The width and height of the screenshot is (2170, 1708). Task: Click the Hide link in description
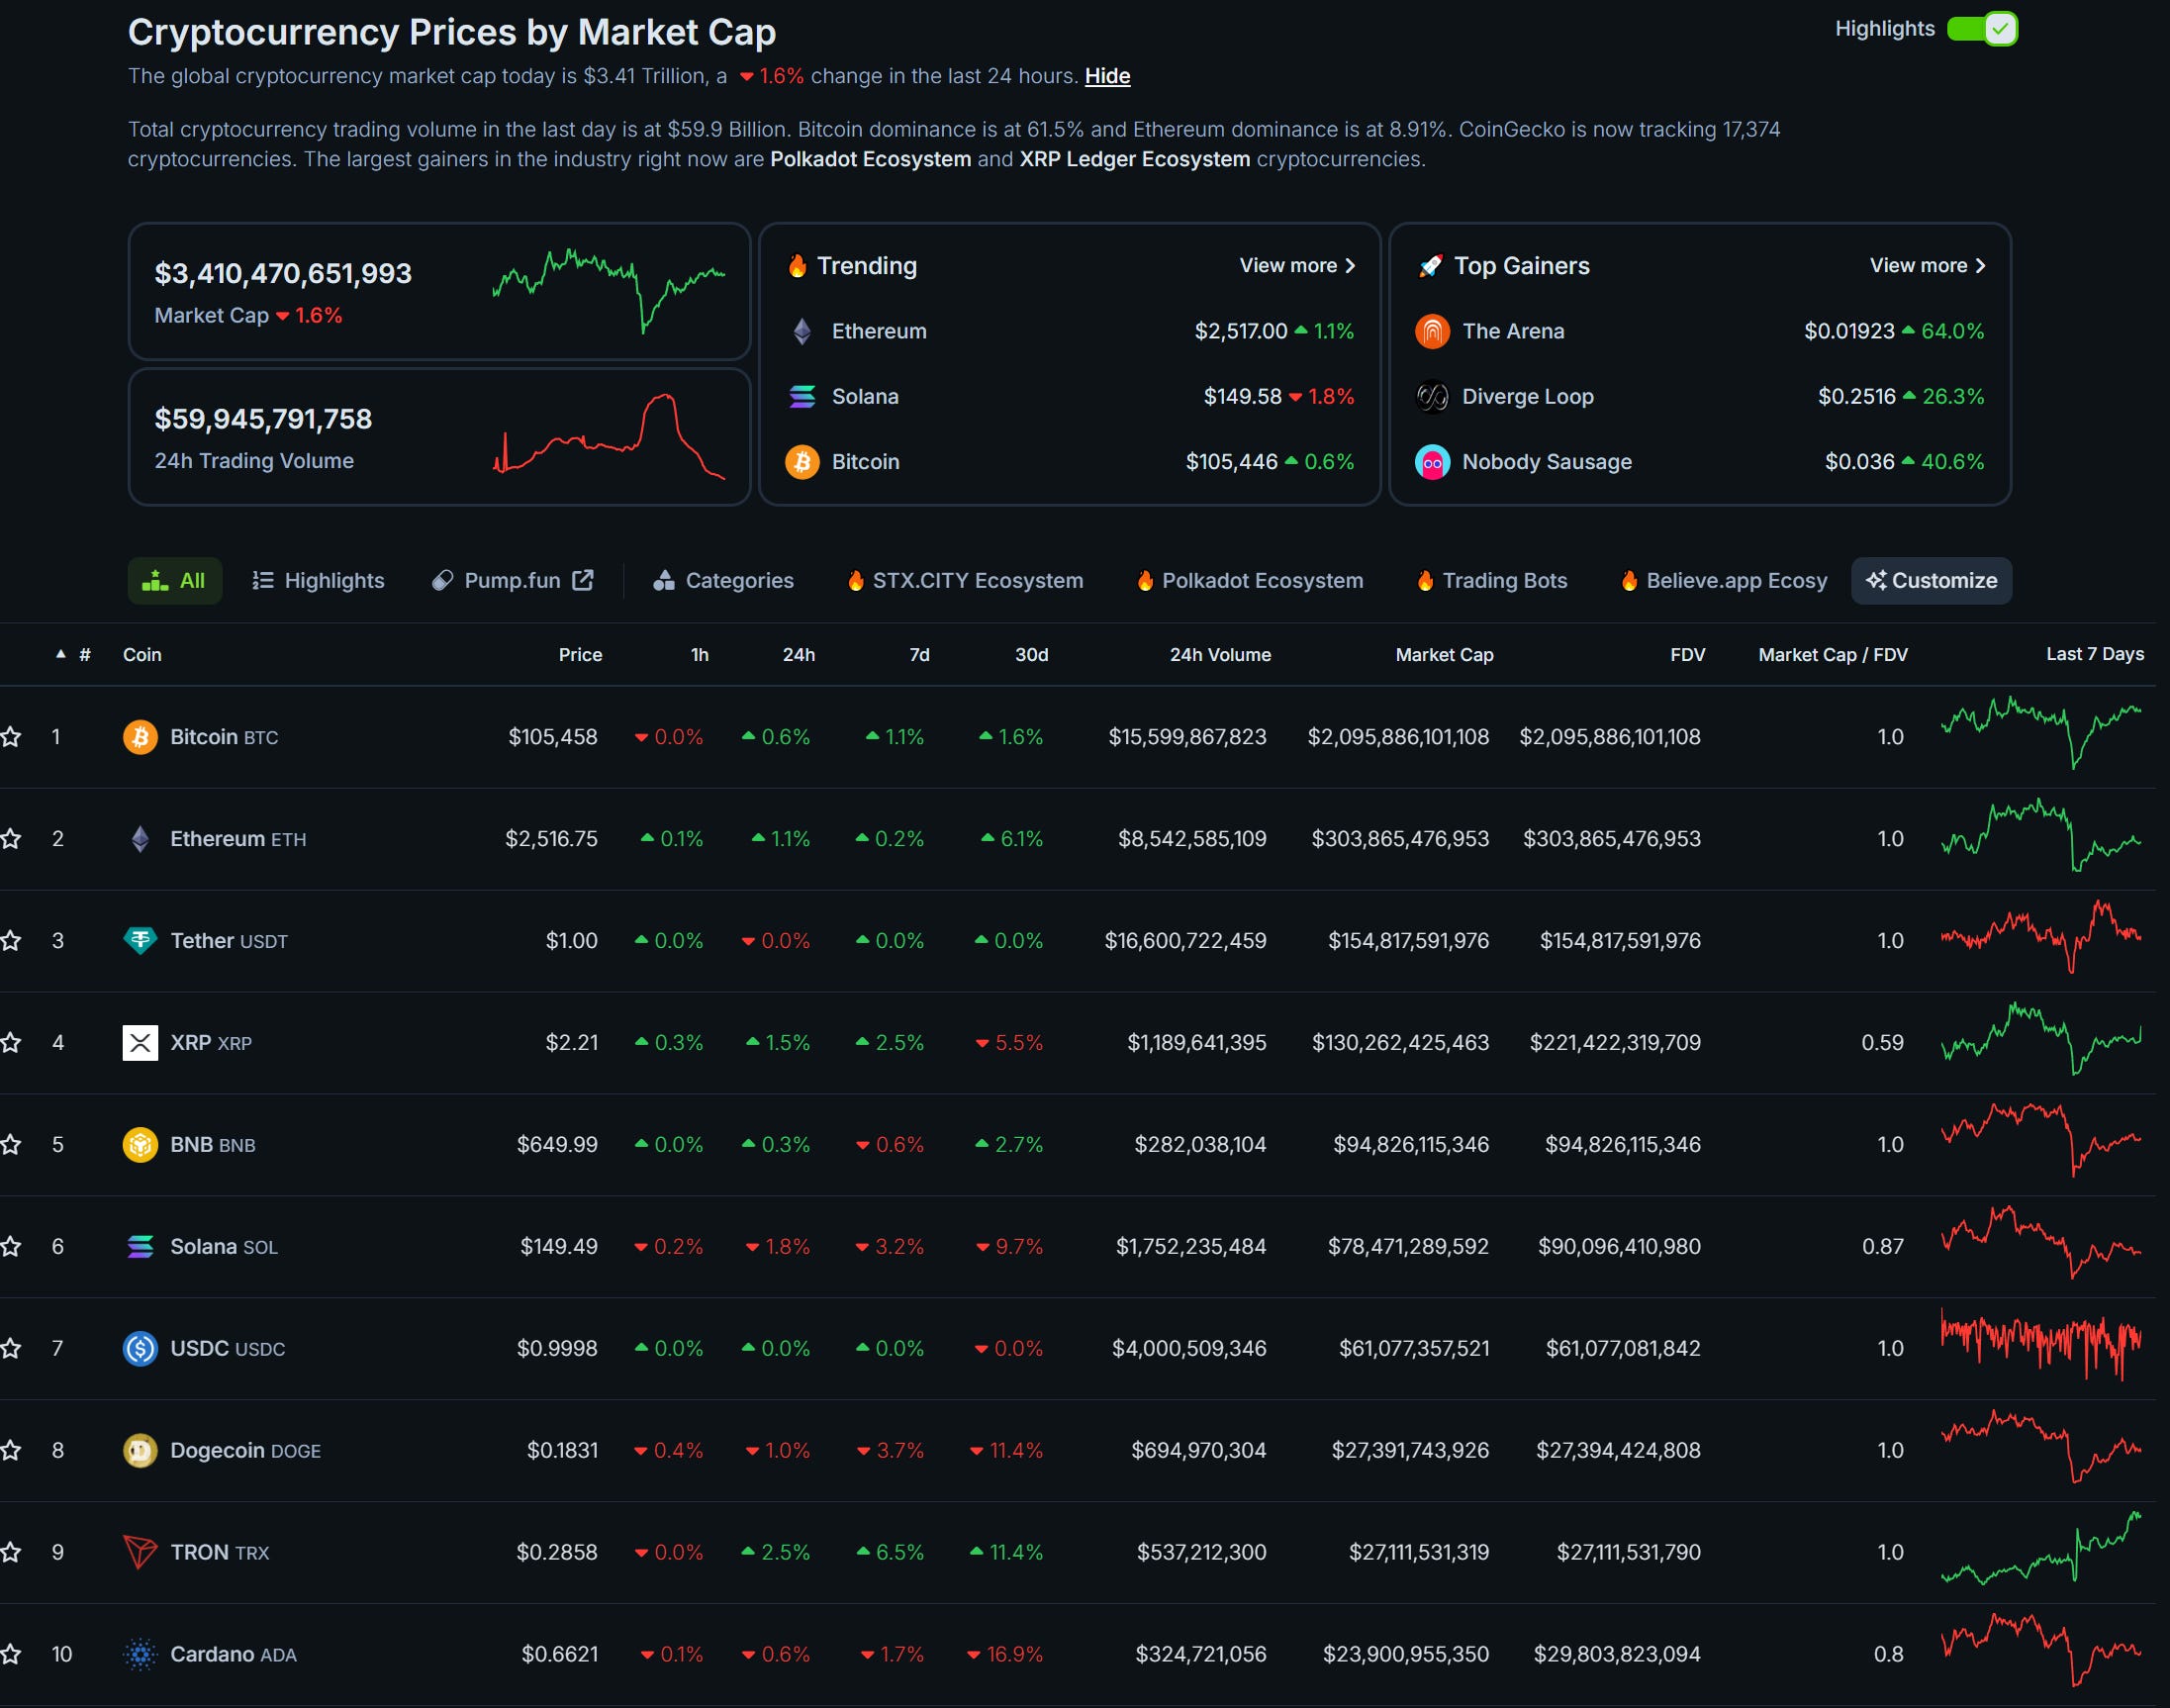[x=1107, y=76]
